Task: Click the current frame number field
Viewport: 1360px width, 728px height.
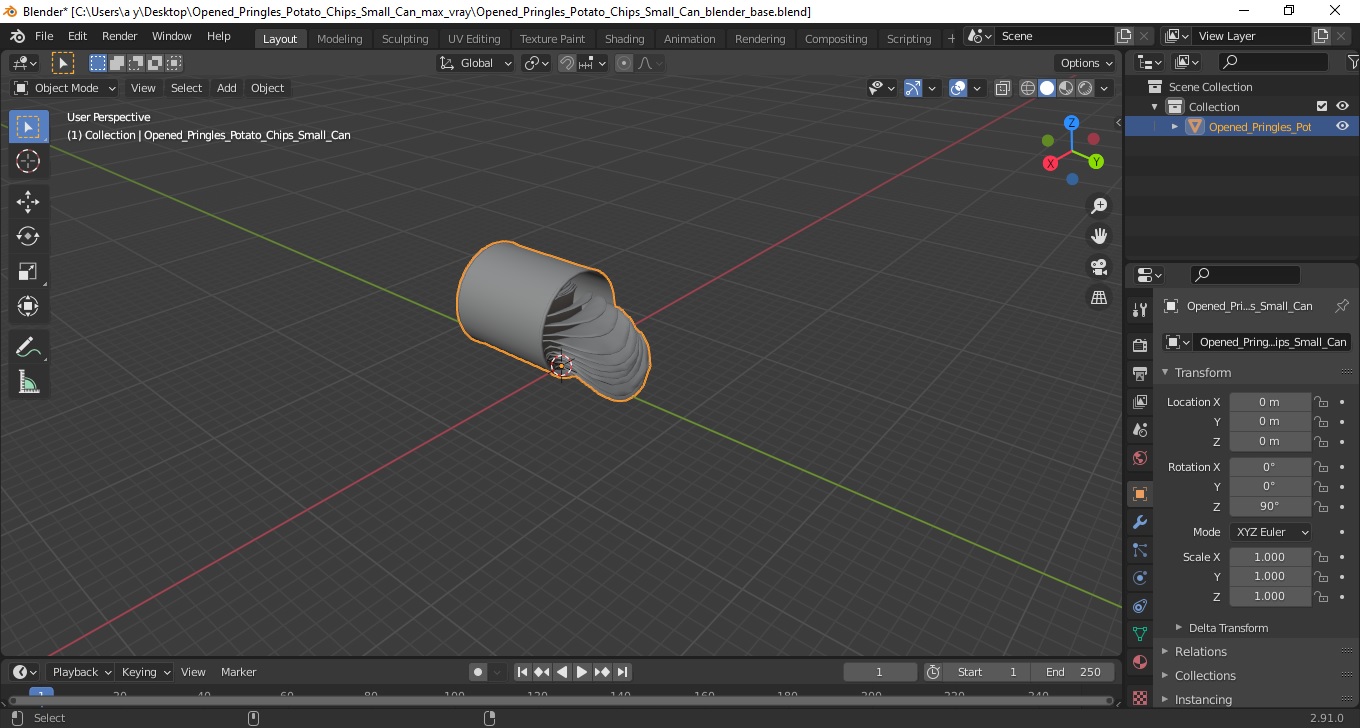Action: click(880, 672)
